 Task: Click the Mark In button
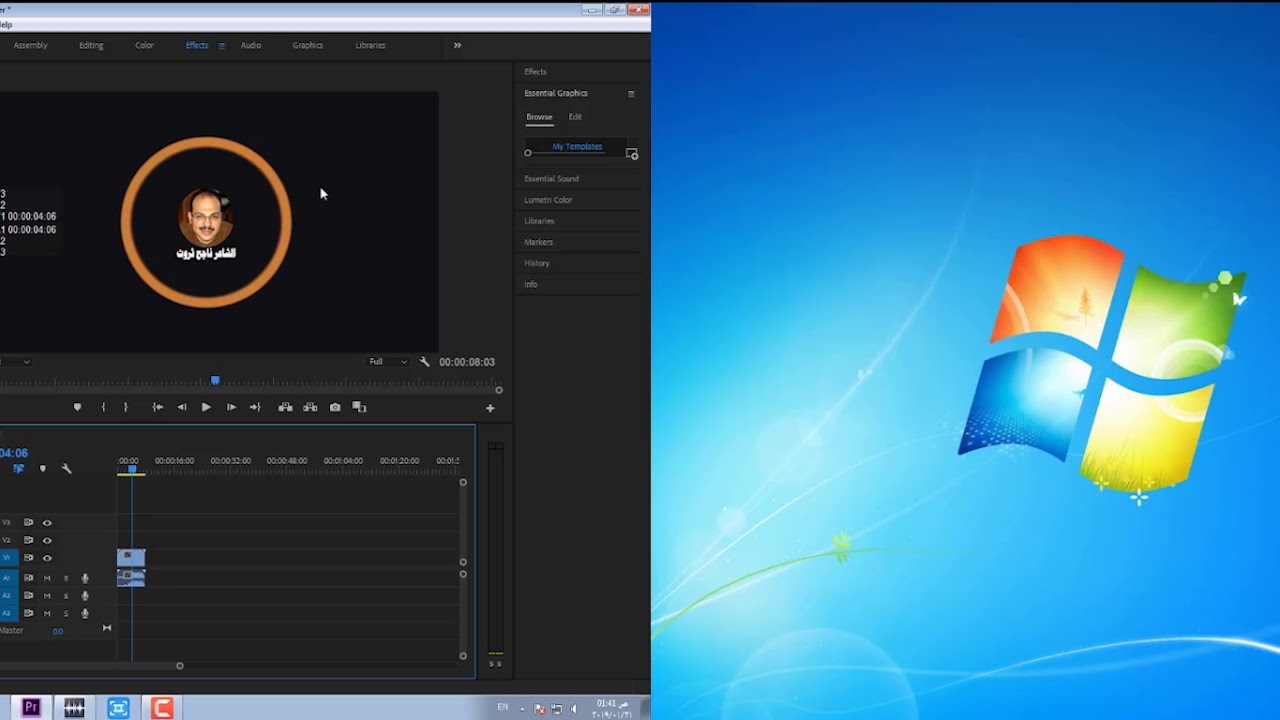coord(103,407)
